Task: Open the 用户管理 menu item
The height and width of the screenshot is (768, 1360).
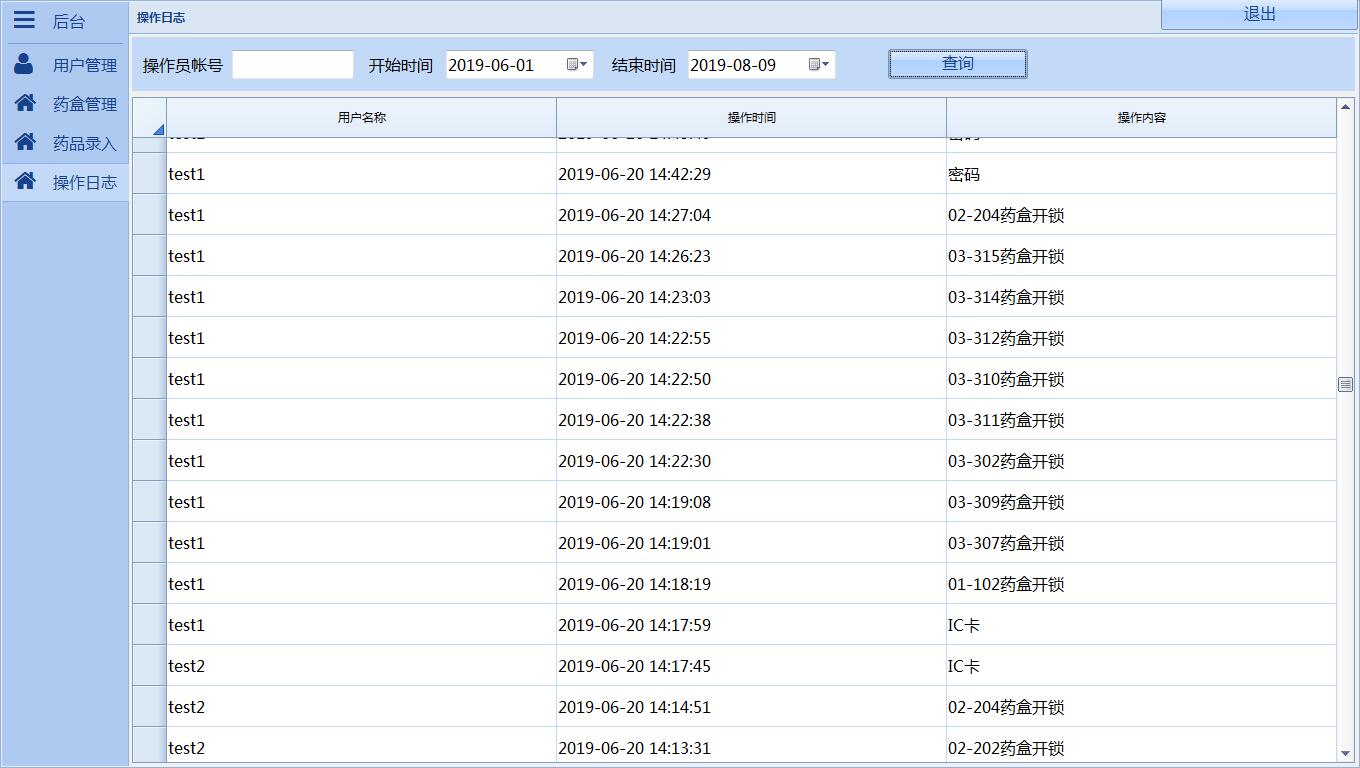Action: (x=84, y=66)
